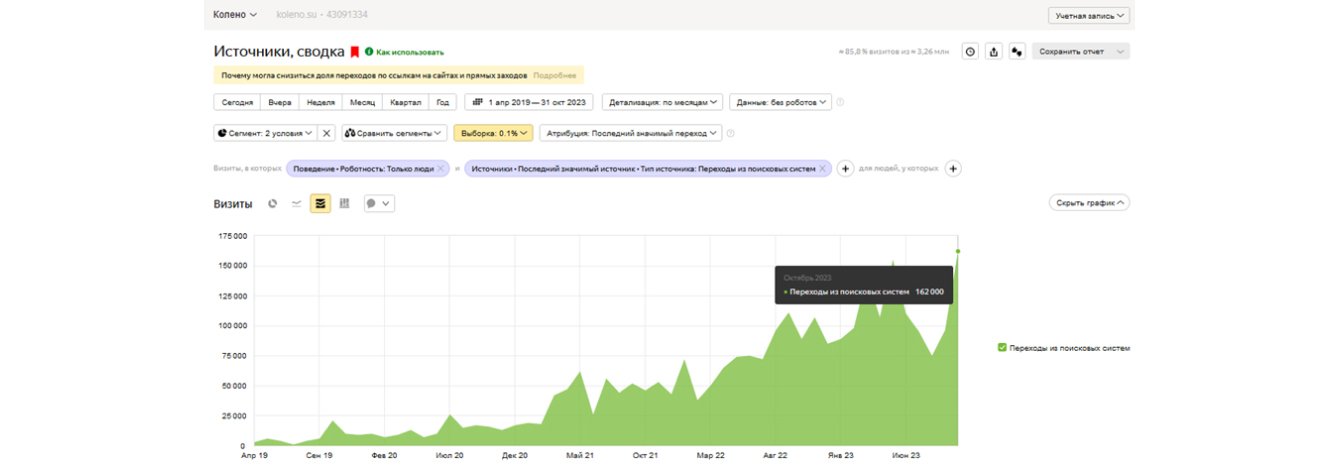Remove the 'Переходы из поисковых систем' filter chip

822,169
